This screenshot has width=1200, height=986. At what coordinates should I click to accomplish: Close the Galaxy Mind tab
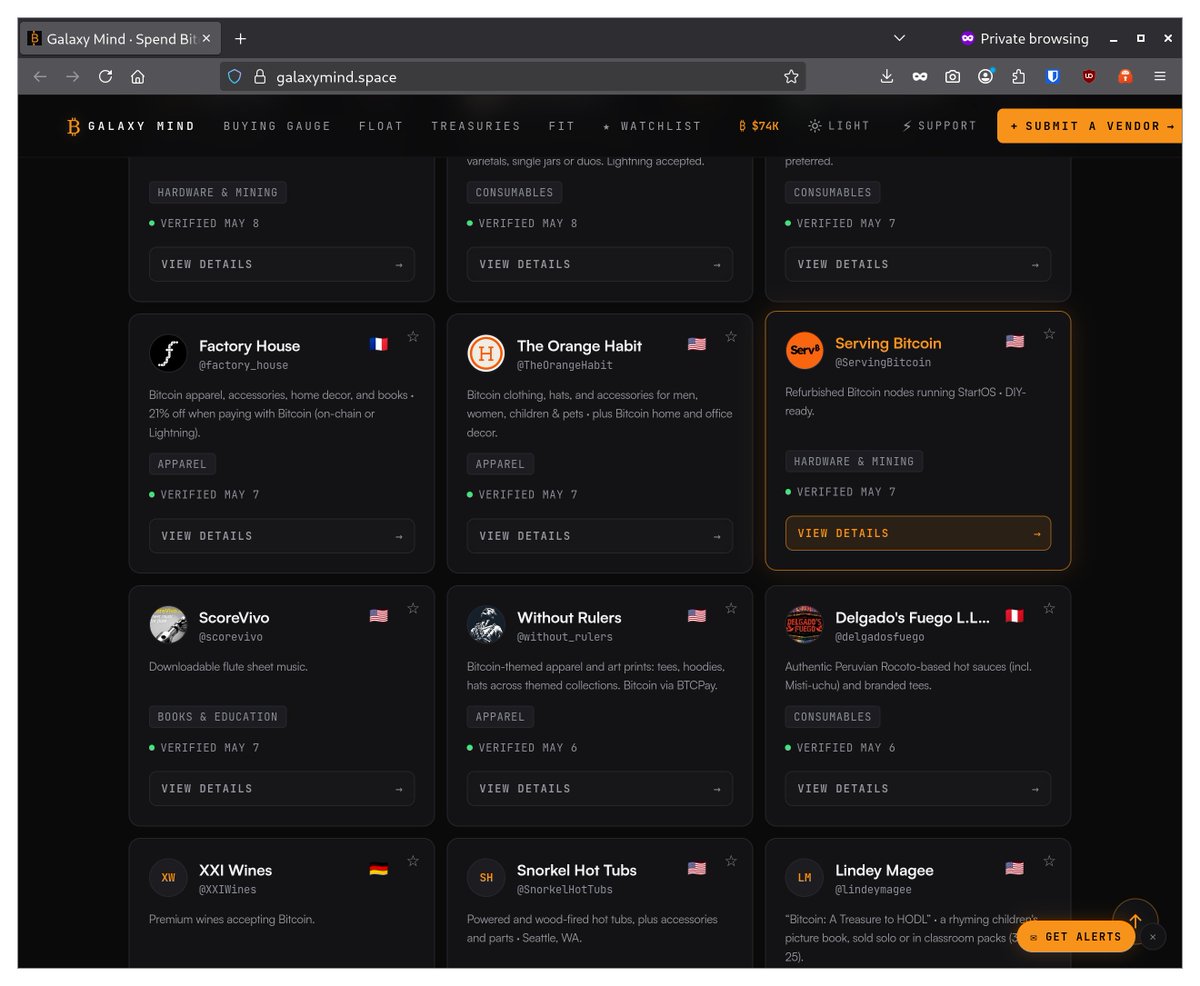click(x=206, y=38)
